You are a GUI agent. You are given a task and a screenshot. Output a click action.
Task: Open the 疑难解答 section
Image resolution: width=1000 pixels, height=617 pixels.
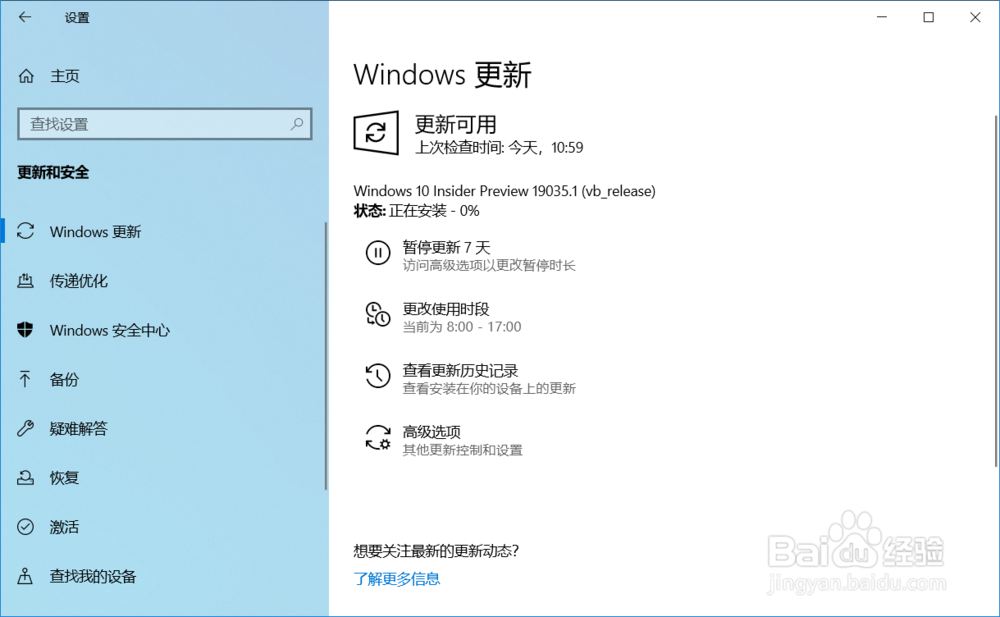click(x=77, y=428)
